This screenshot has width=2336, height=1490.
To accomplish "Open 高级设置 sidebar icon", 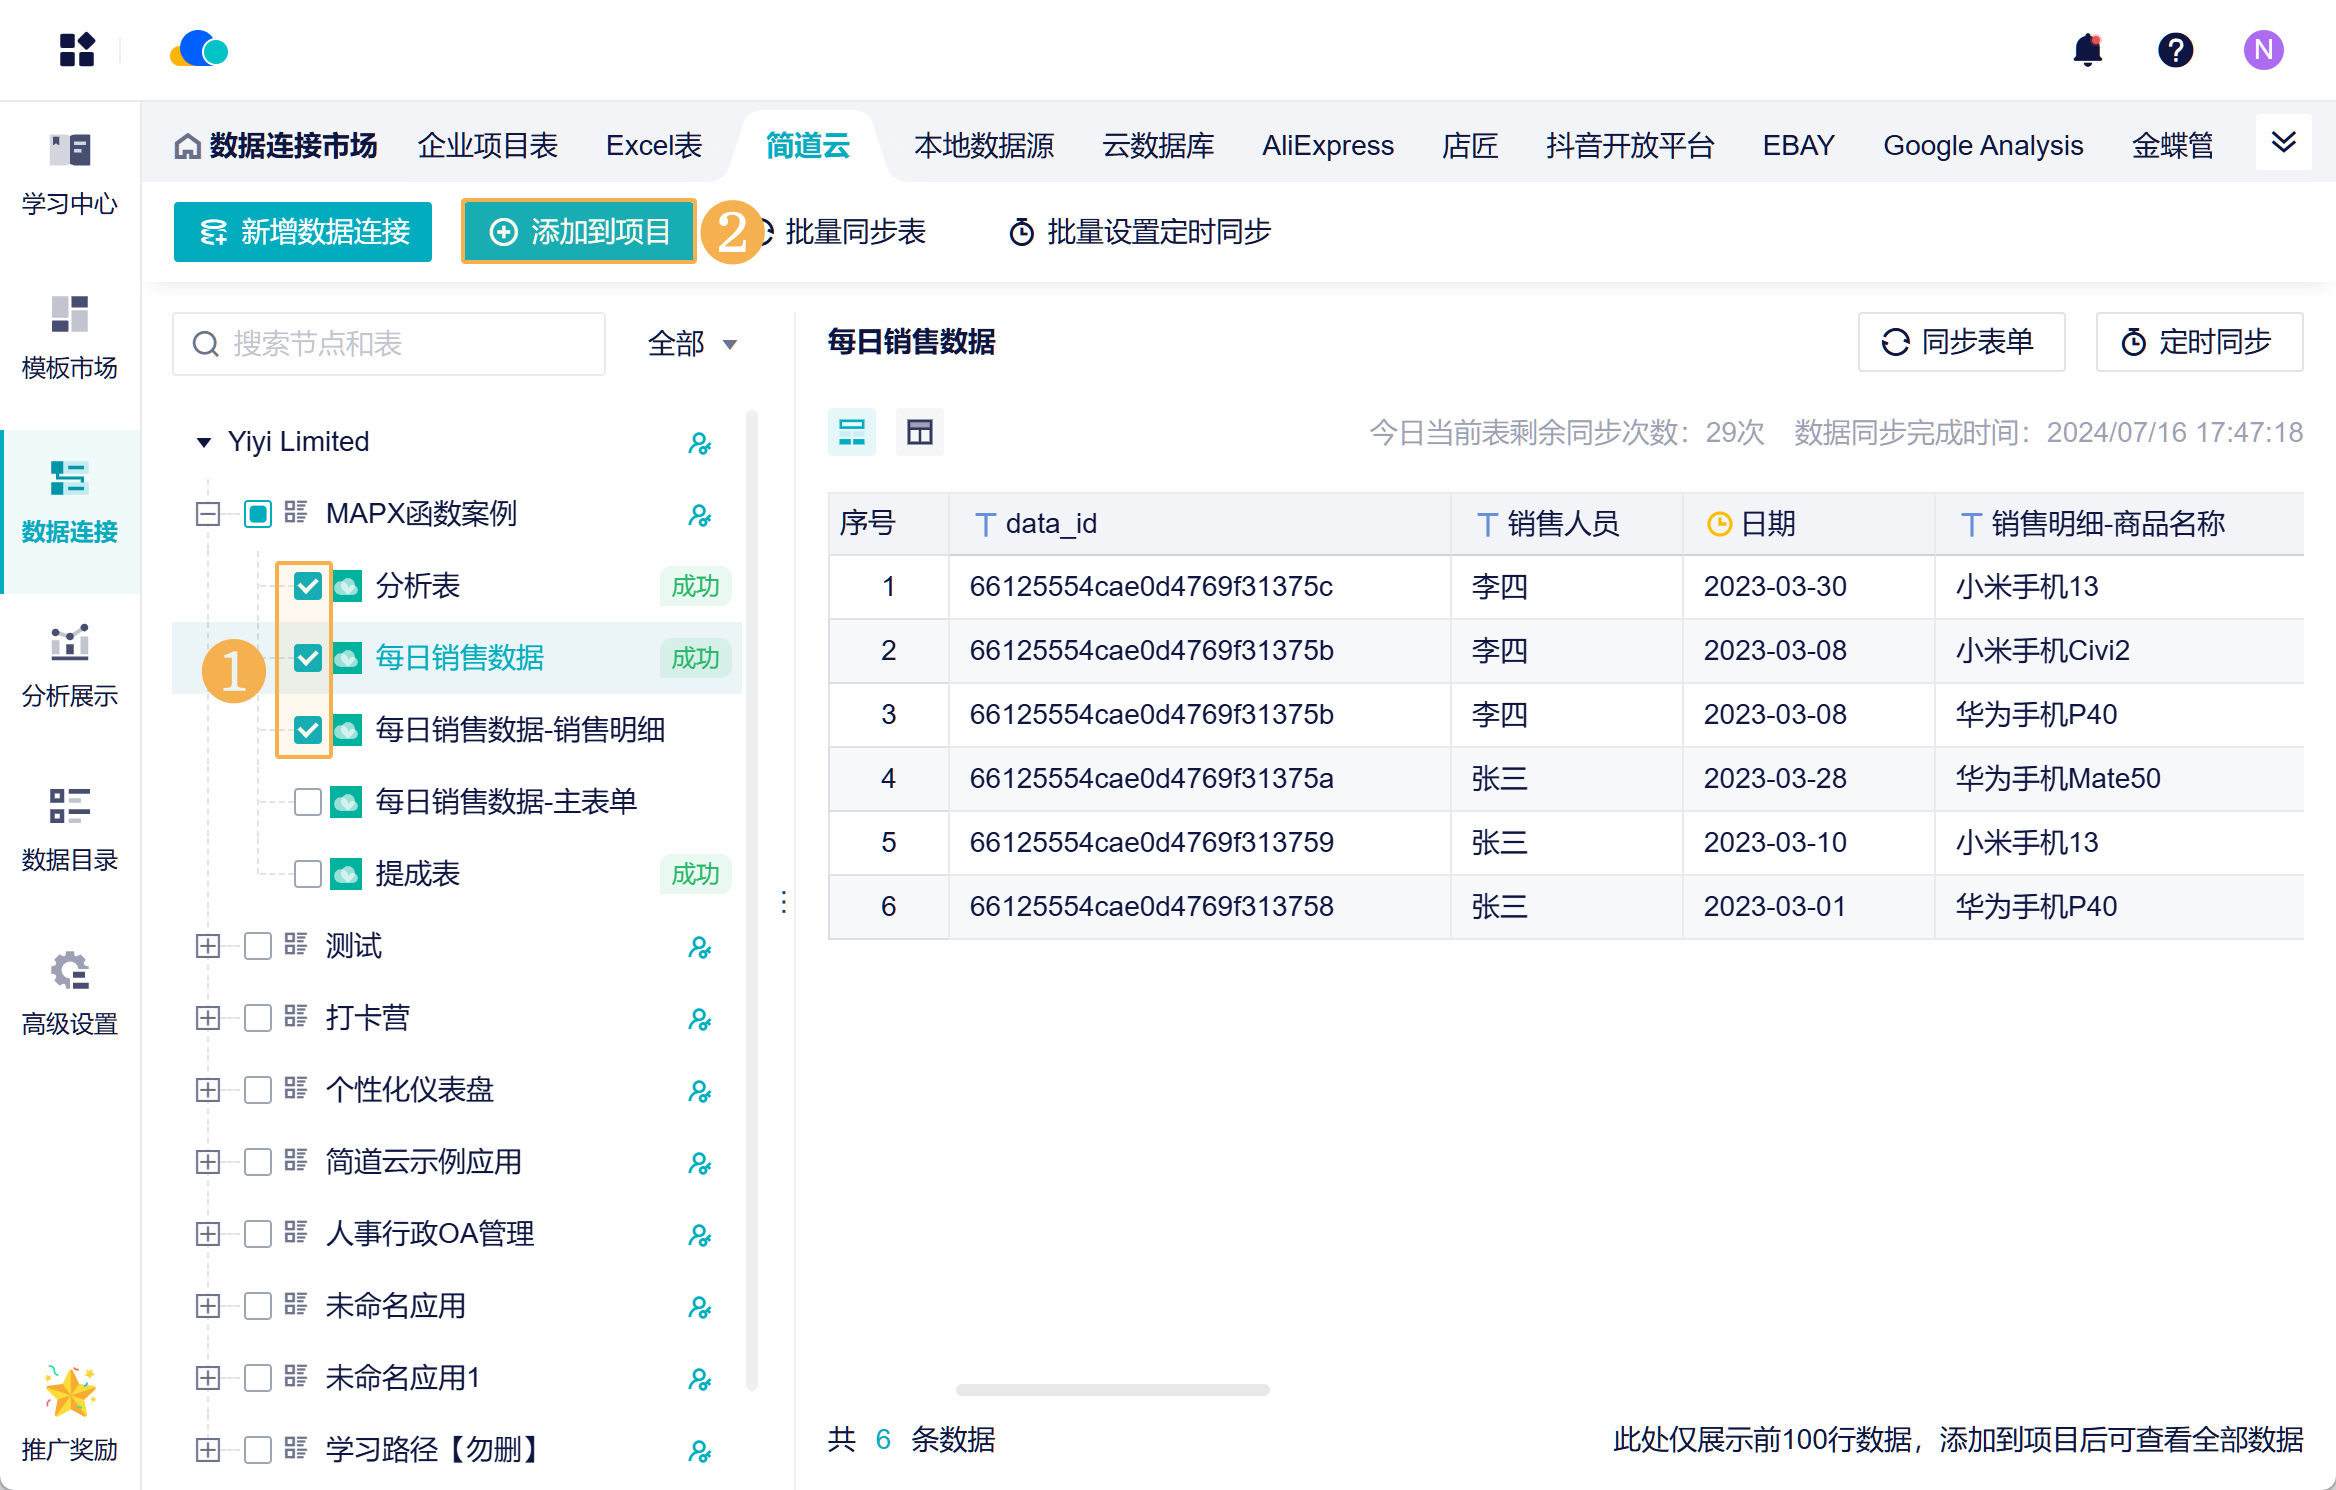I will (69, 993).
